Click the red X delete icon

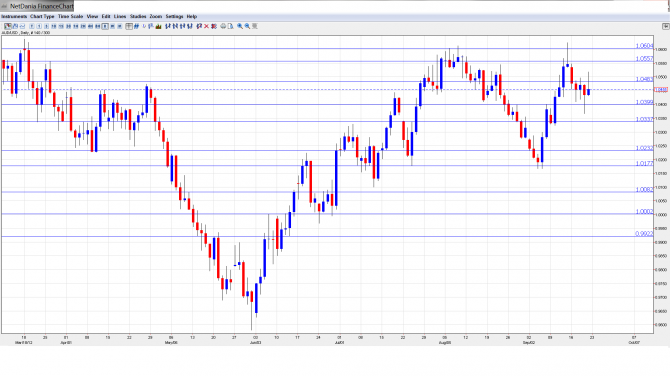tap(206, 26)
